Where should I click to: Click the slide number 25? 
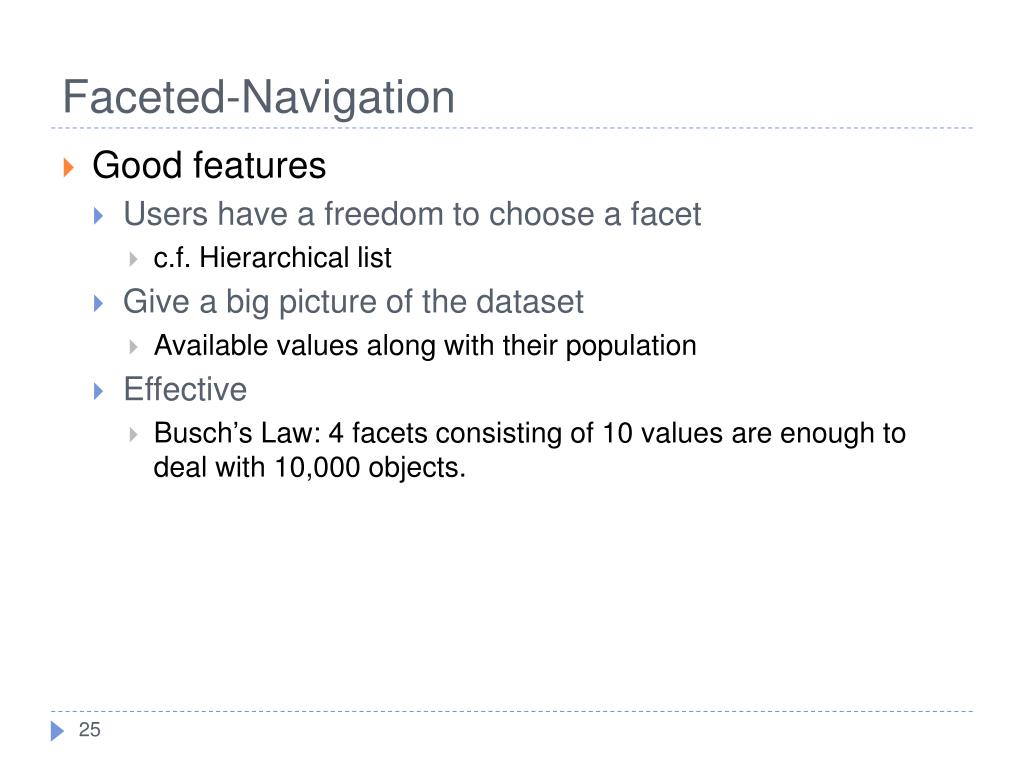[89, 730]
